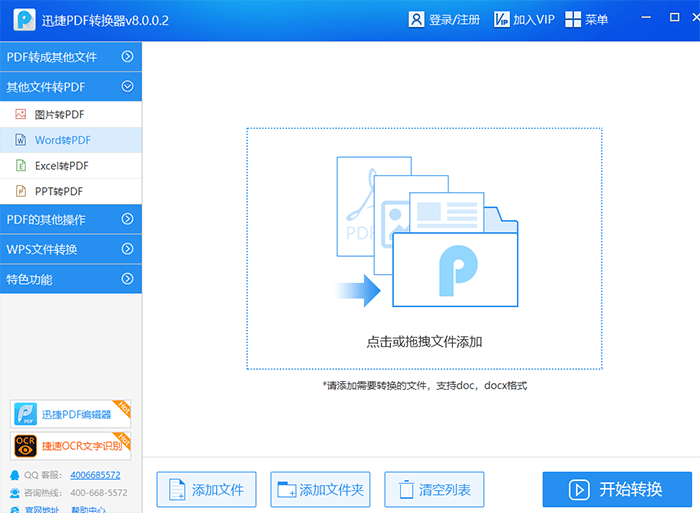The image size is (700, 513).
Task: Open the 菜单 menu
Action: pyautogui.click(x=596, y=20)
